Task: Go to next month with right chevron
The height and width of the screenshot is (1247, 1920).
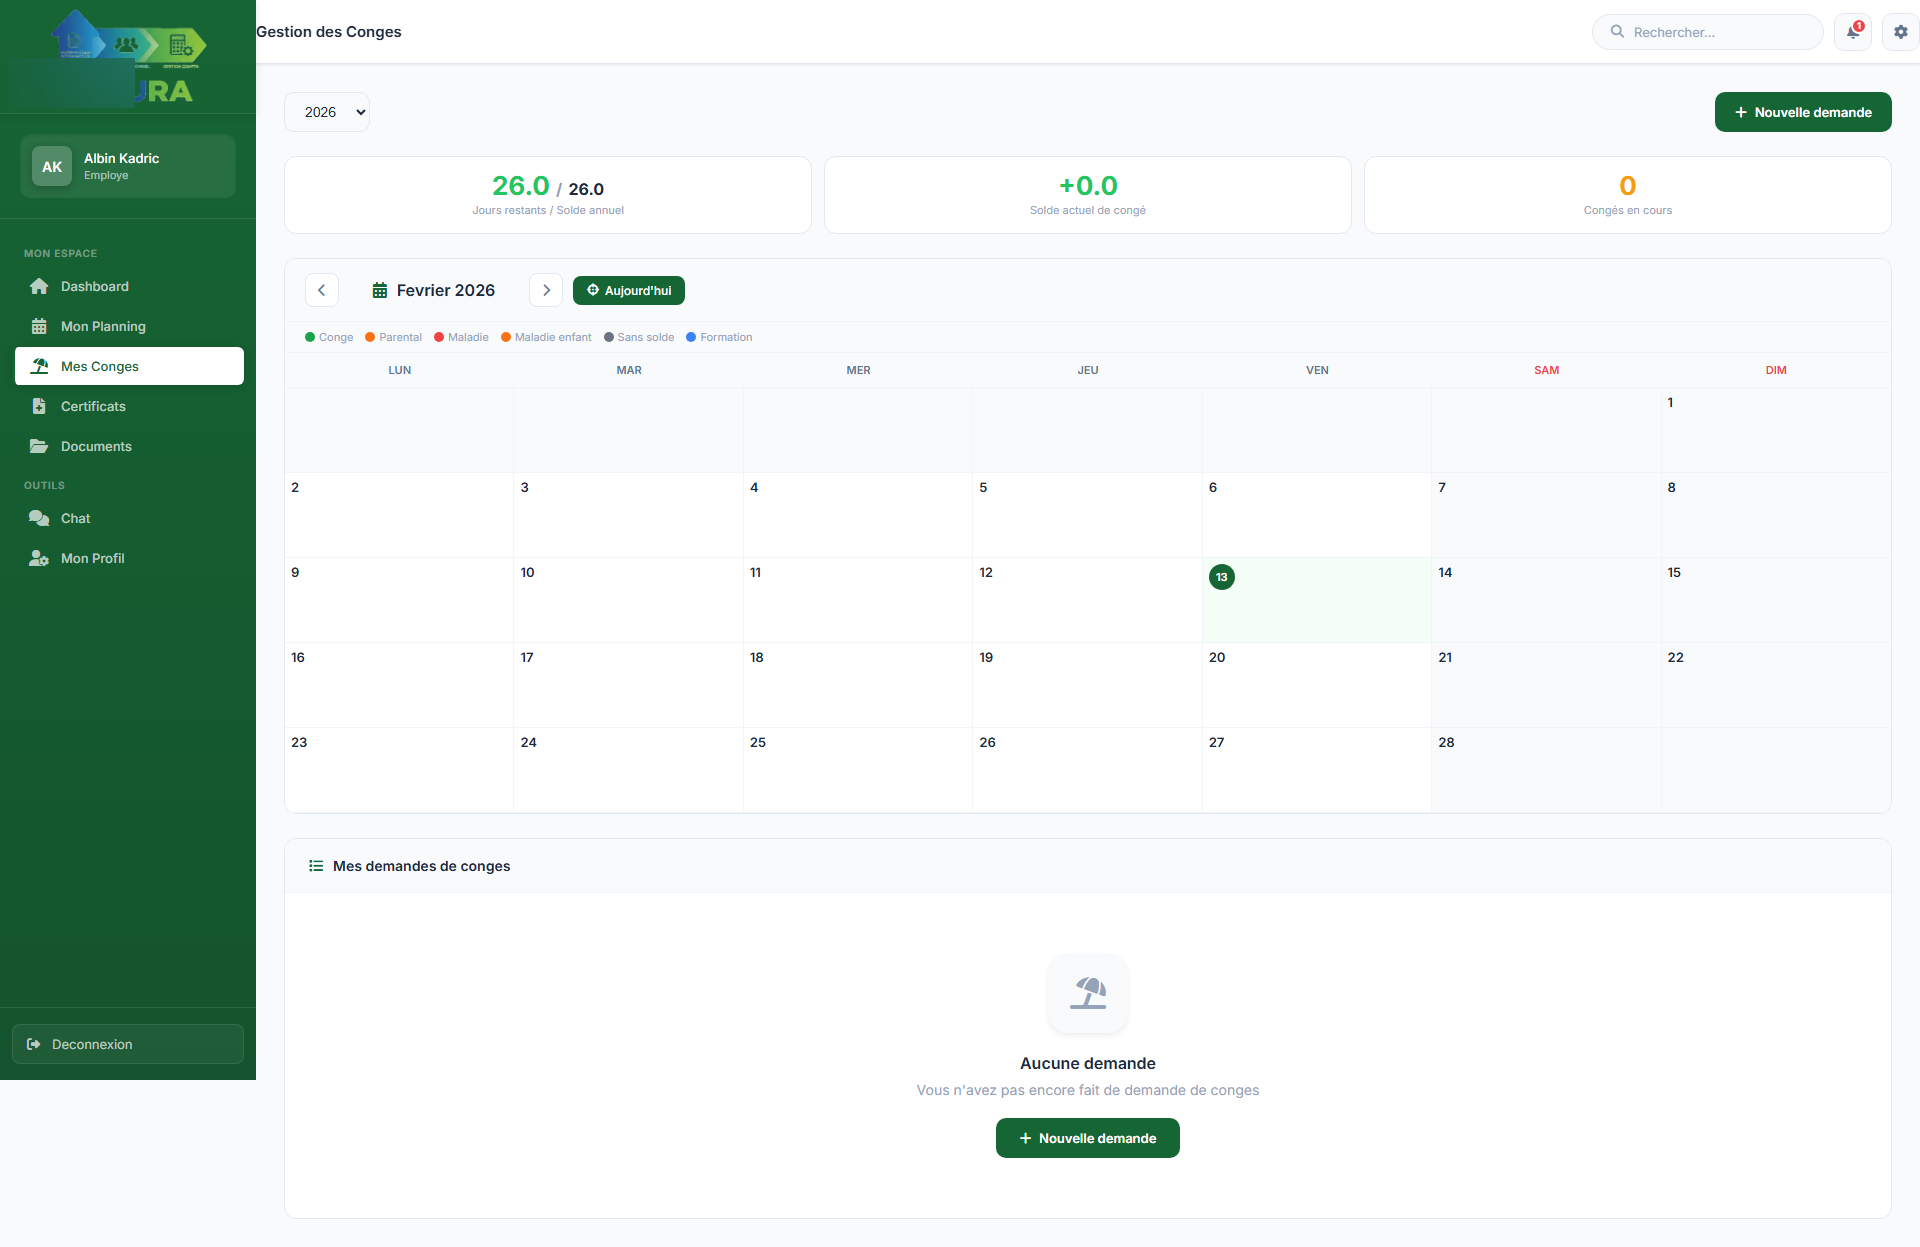Action: [546, 290]
